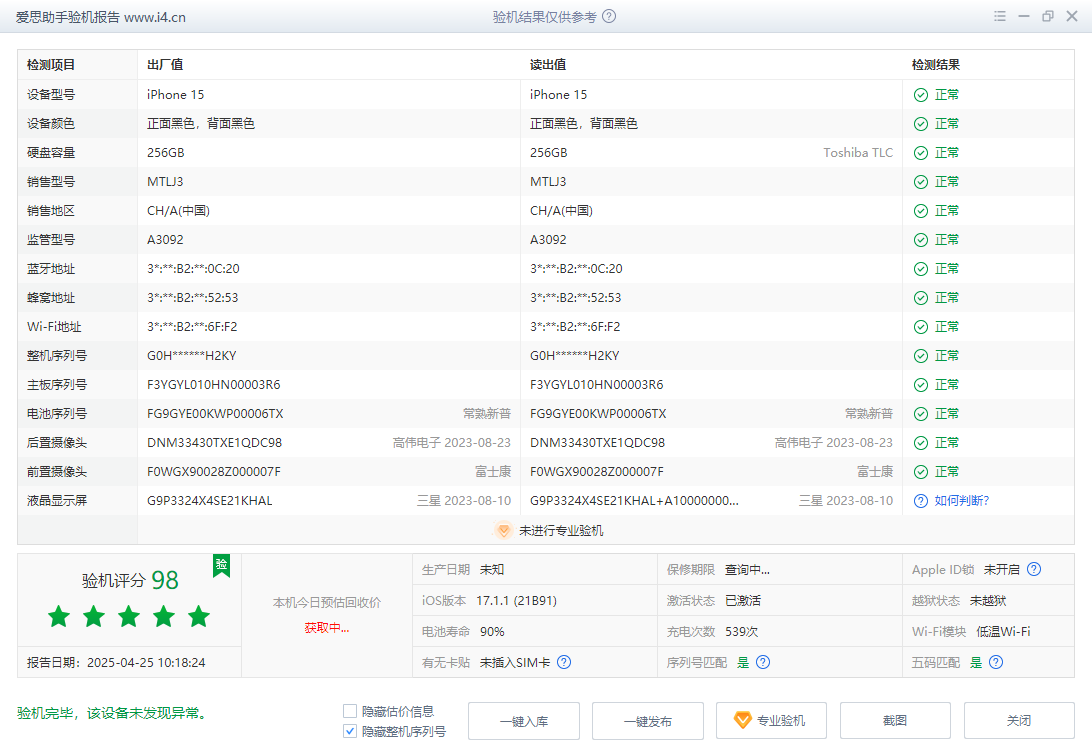Click the five-star rating row

129,616
